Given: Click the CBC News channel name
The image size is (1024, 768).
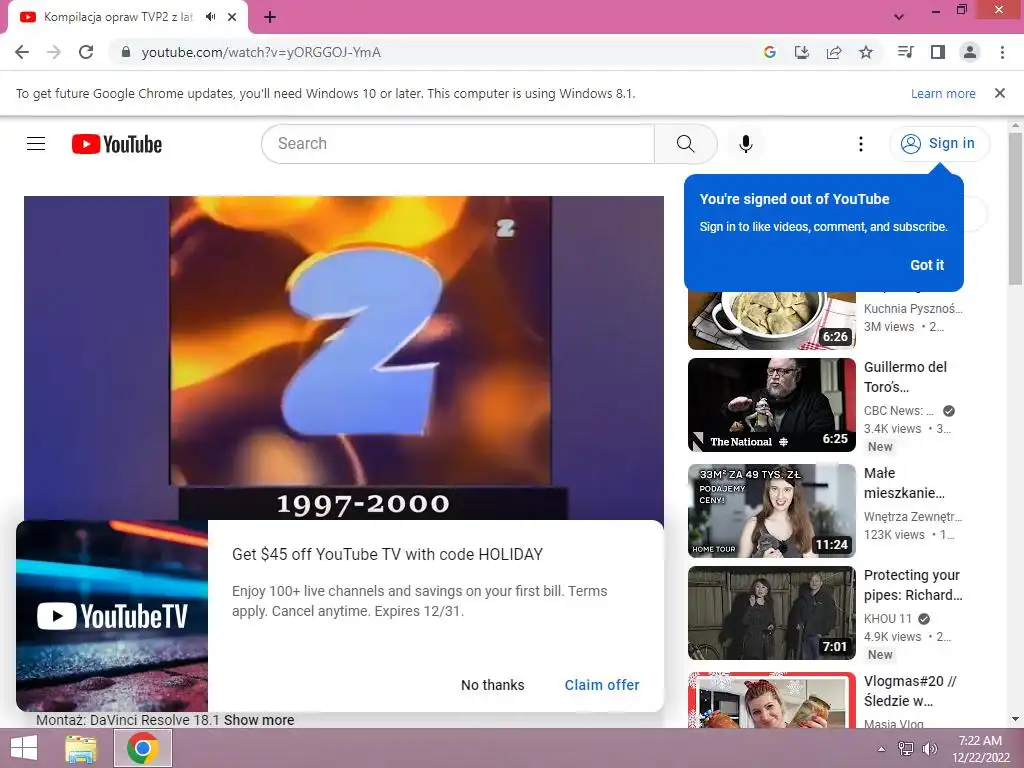Looking at the screenshot, I should [x=899, y=411].
